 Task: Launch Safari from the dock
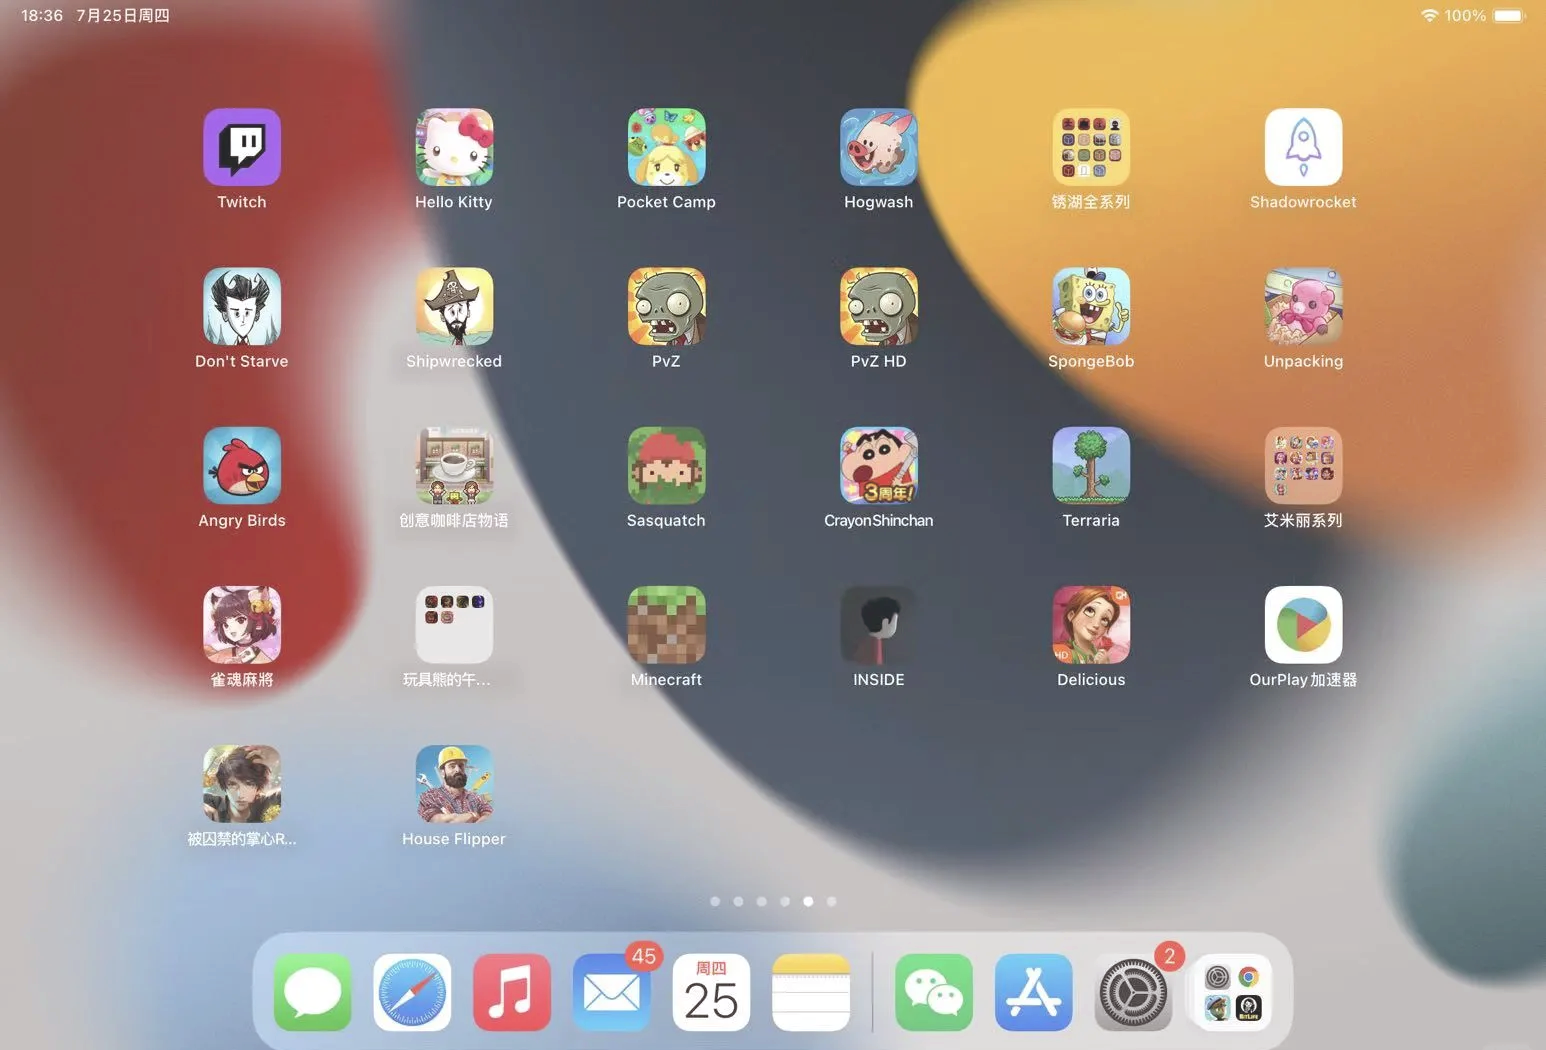coord(412,992)
